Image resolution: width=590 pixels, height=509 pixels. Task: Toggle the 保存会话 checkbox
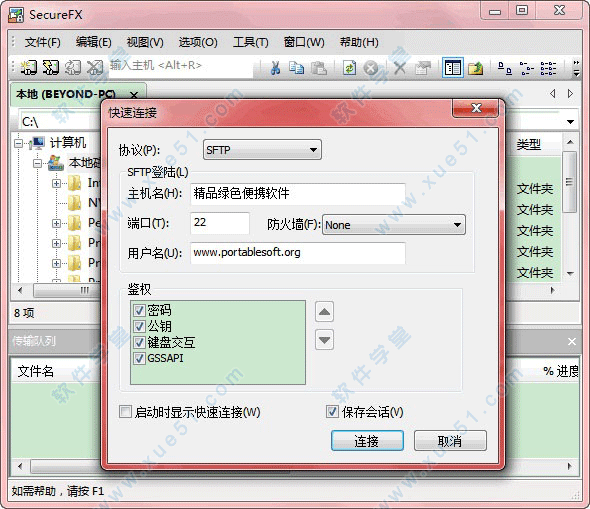pyautogui.click(x=332, y=412)
